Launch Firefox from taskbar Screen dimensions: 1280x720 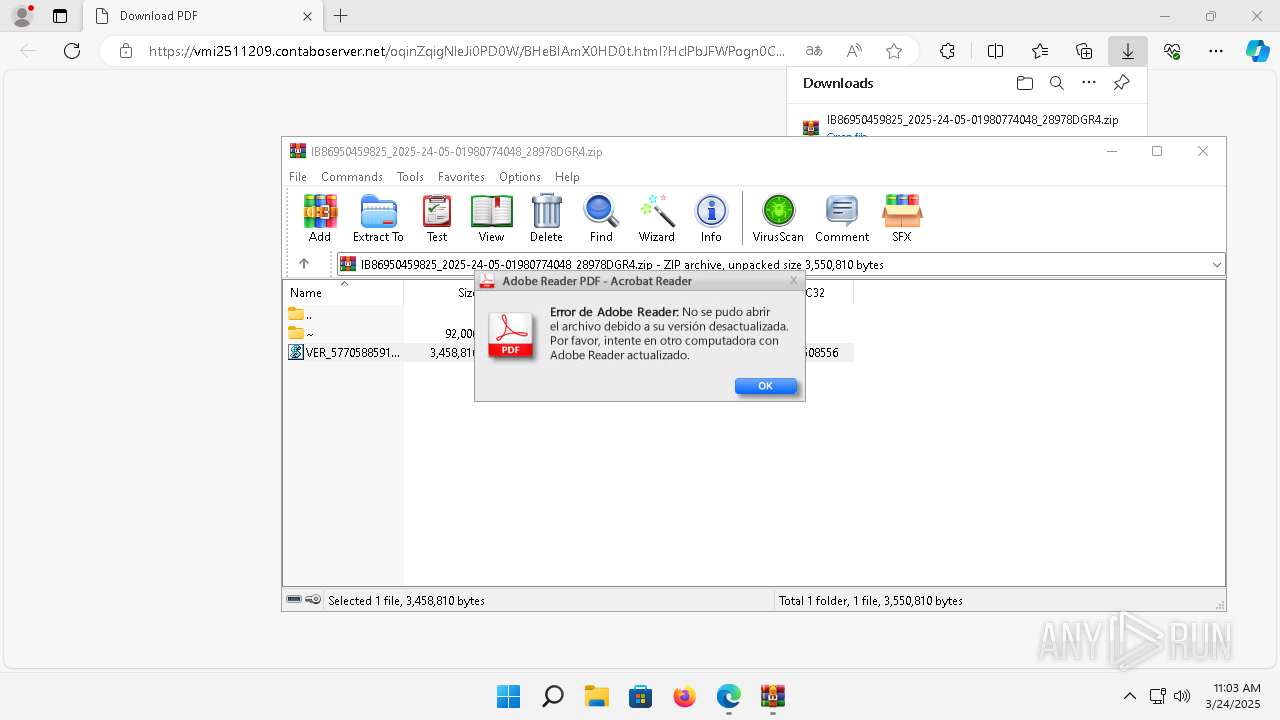(684, 696)
